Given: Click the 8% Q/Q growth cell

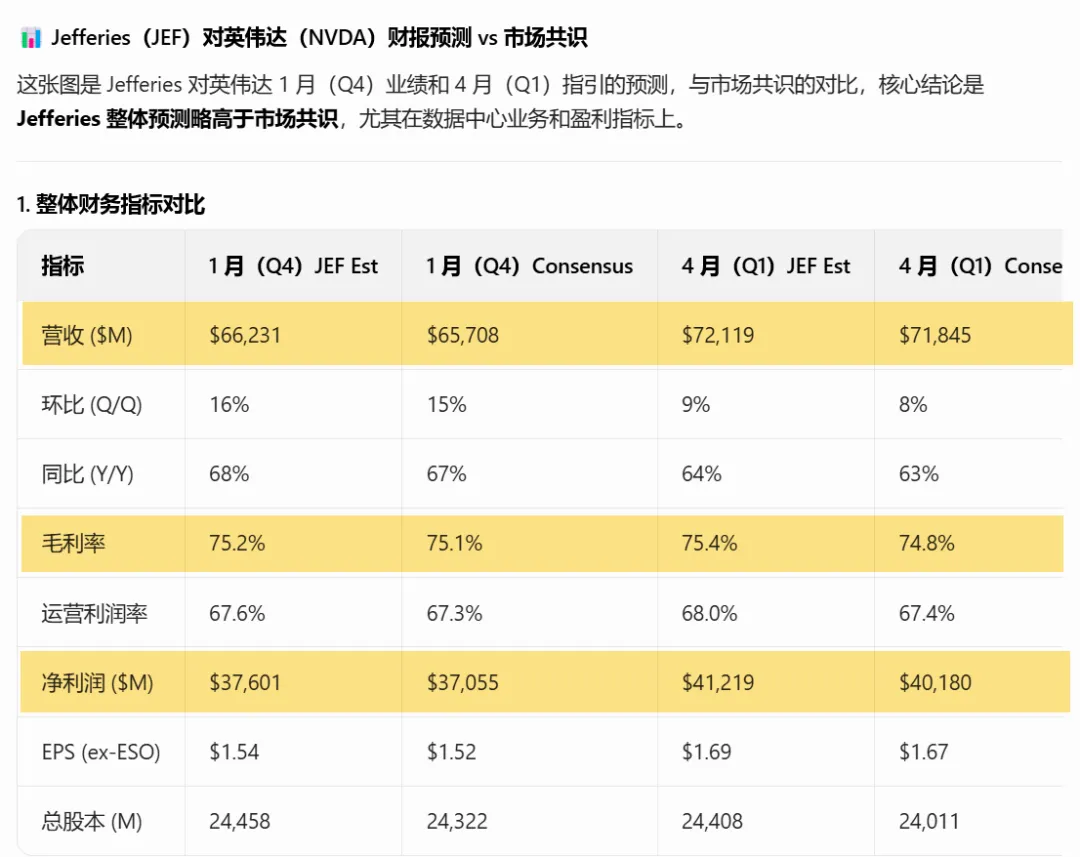Looking at the screenshot, I should click(x=913, y=404).
